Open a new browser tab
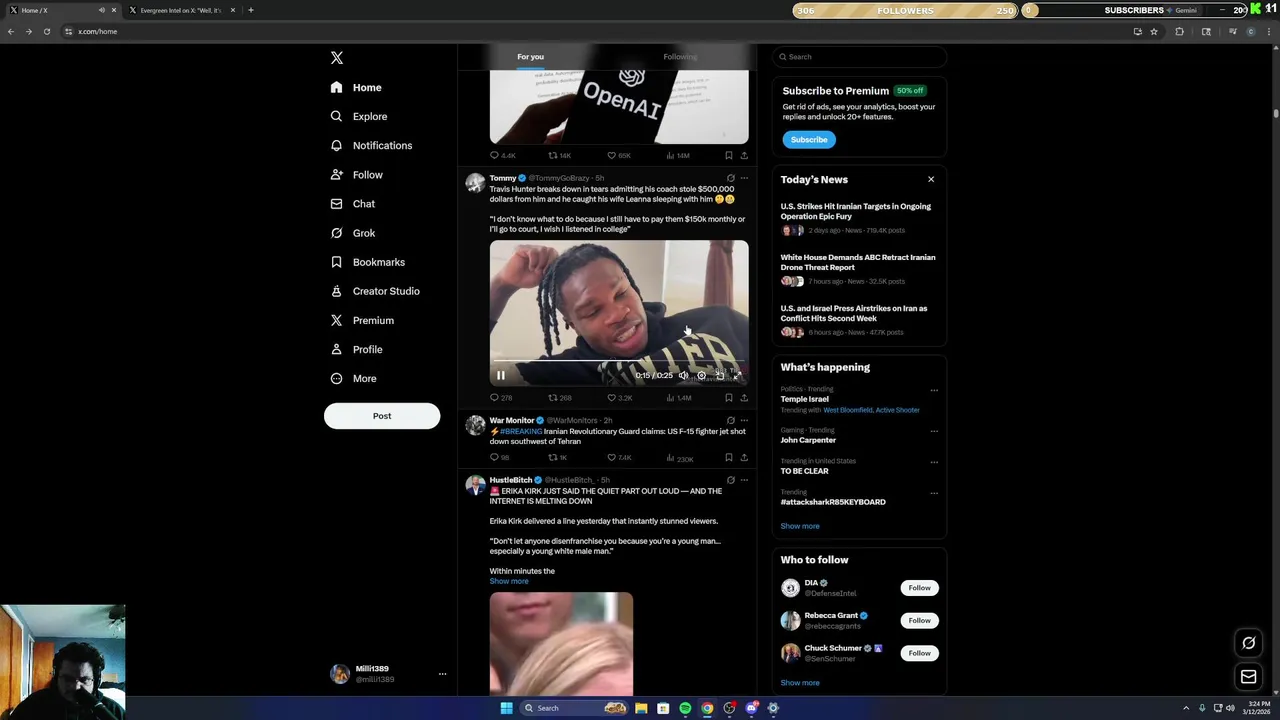1280x720 pixels. click(251, 10)
